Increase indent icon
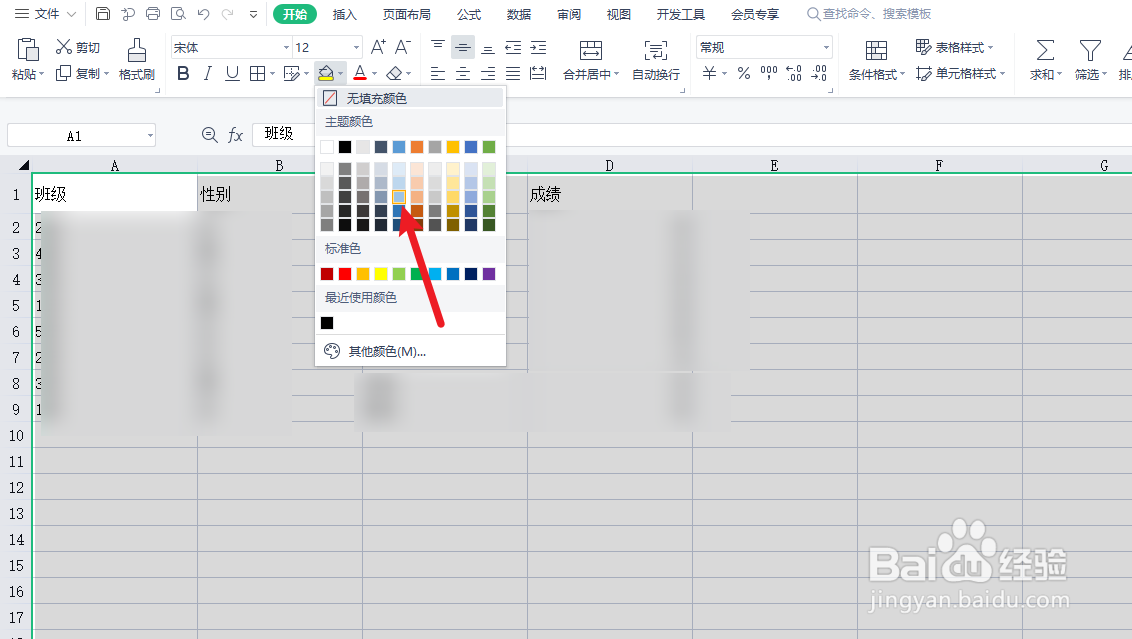Image resolution: width=1132 pixels, height=639 pixels. 539,48
